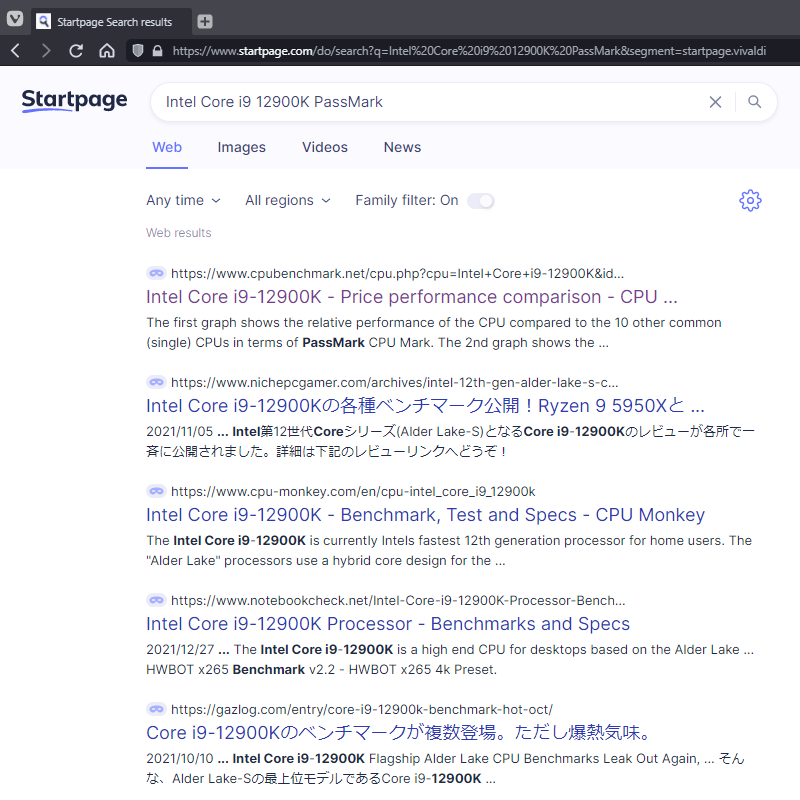The image size is (800, 800).
Task: Click the tracker blocker shield icon
Action: (140, 51)
